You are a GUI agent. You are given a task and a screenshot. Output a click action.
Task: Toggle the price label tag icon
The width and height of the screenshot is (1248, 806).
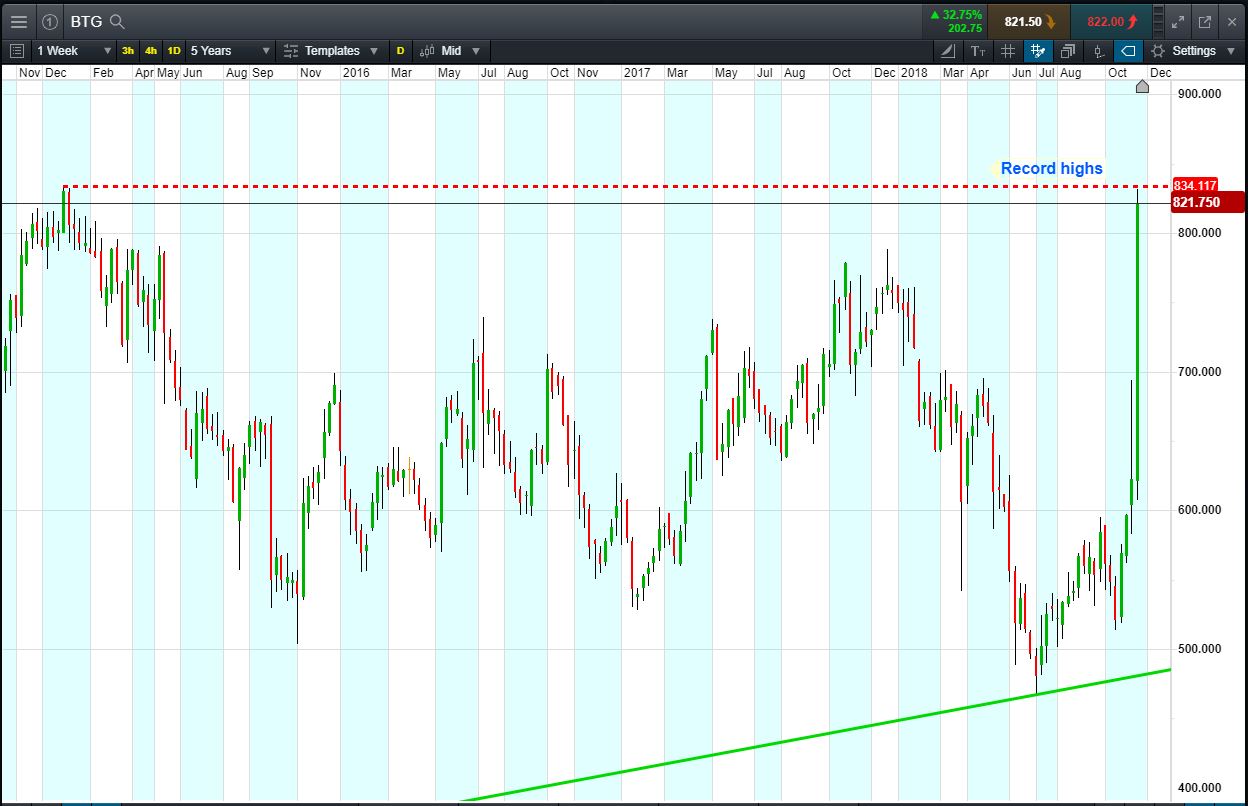[x=1128, y=51]
